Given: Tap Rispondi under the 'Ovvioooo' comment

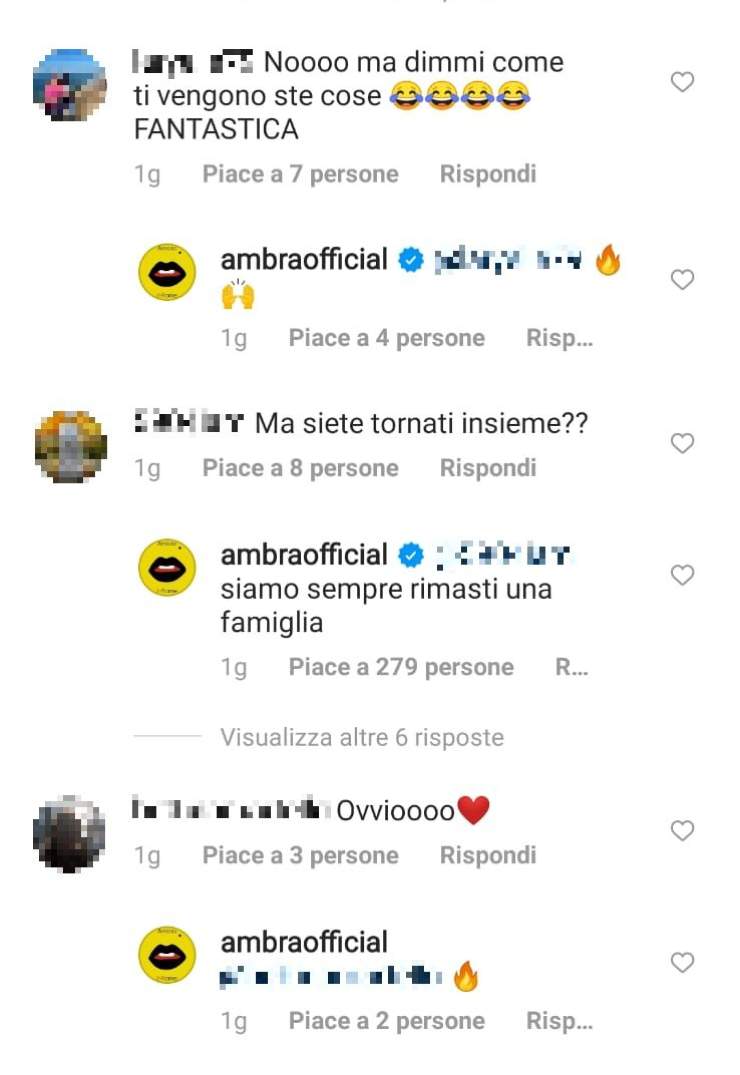Looking at the screenshot, I should click(x=488, y=856).
